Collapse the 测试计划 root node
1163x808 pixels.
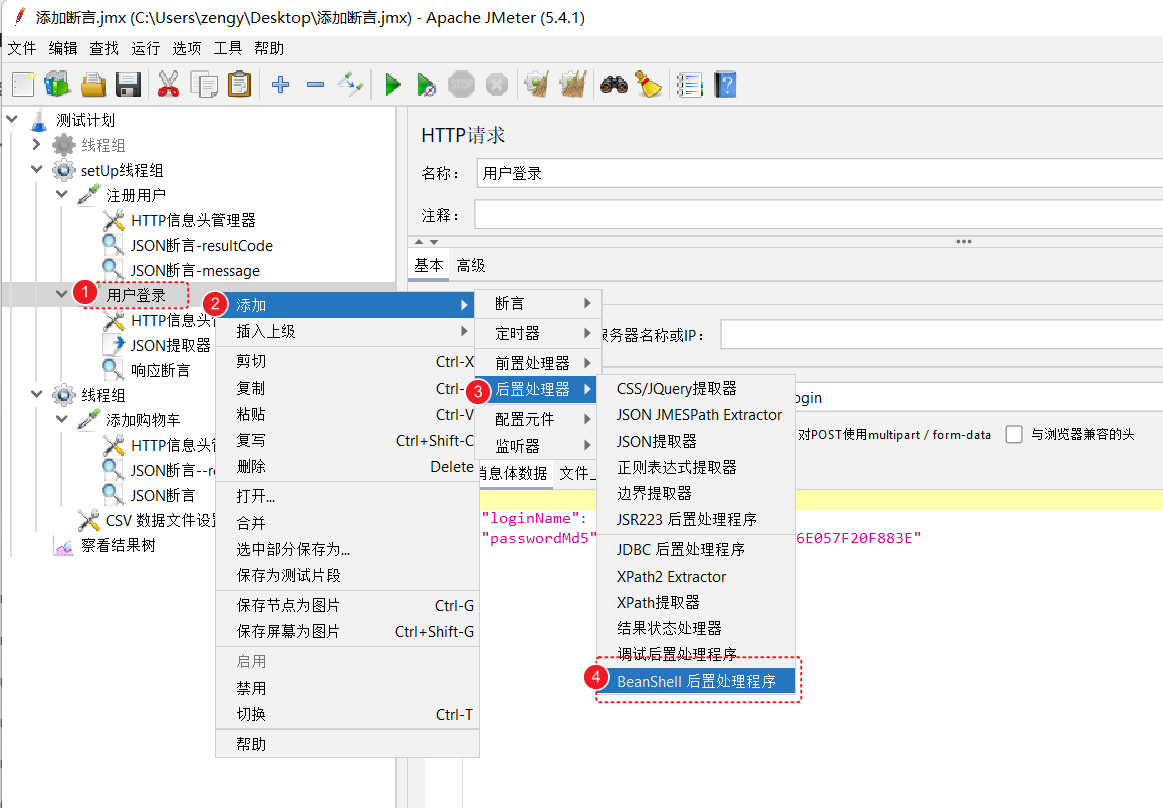tap(12, 119)
